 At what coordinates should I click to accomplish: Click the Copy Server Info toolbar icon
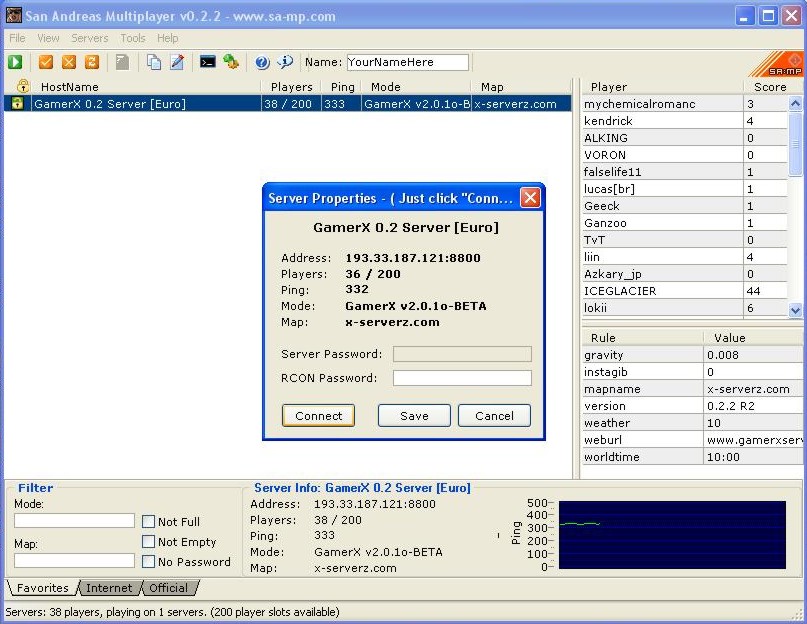[x=154, y=62]
